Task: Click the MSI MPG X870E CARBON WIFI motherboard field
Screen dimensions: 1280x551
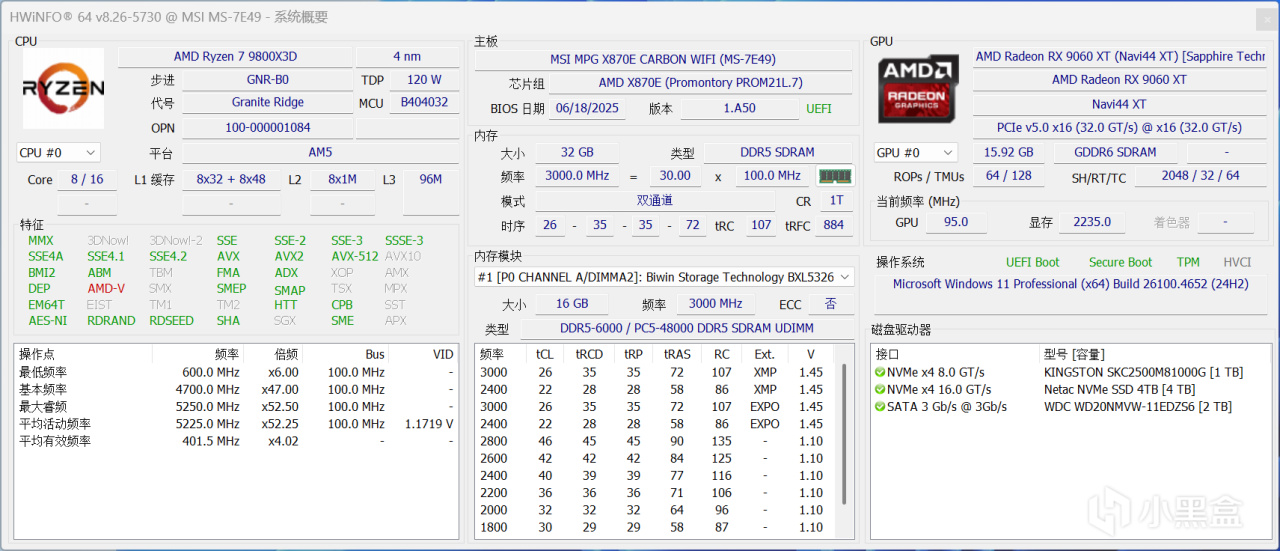Action: pos(663,60)
